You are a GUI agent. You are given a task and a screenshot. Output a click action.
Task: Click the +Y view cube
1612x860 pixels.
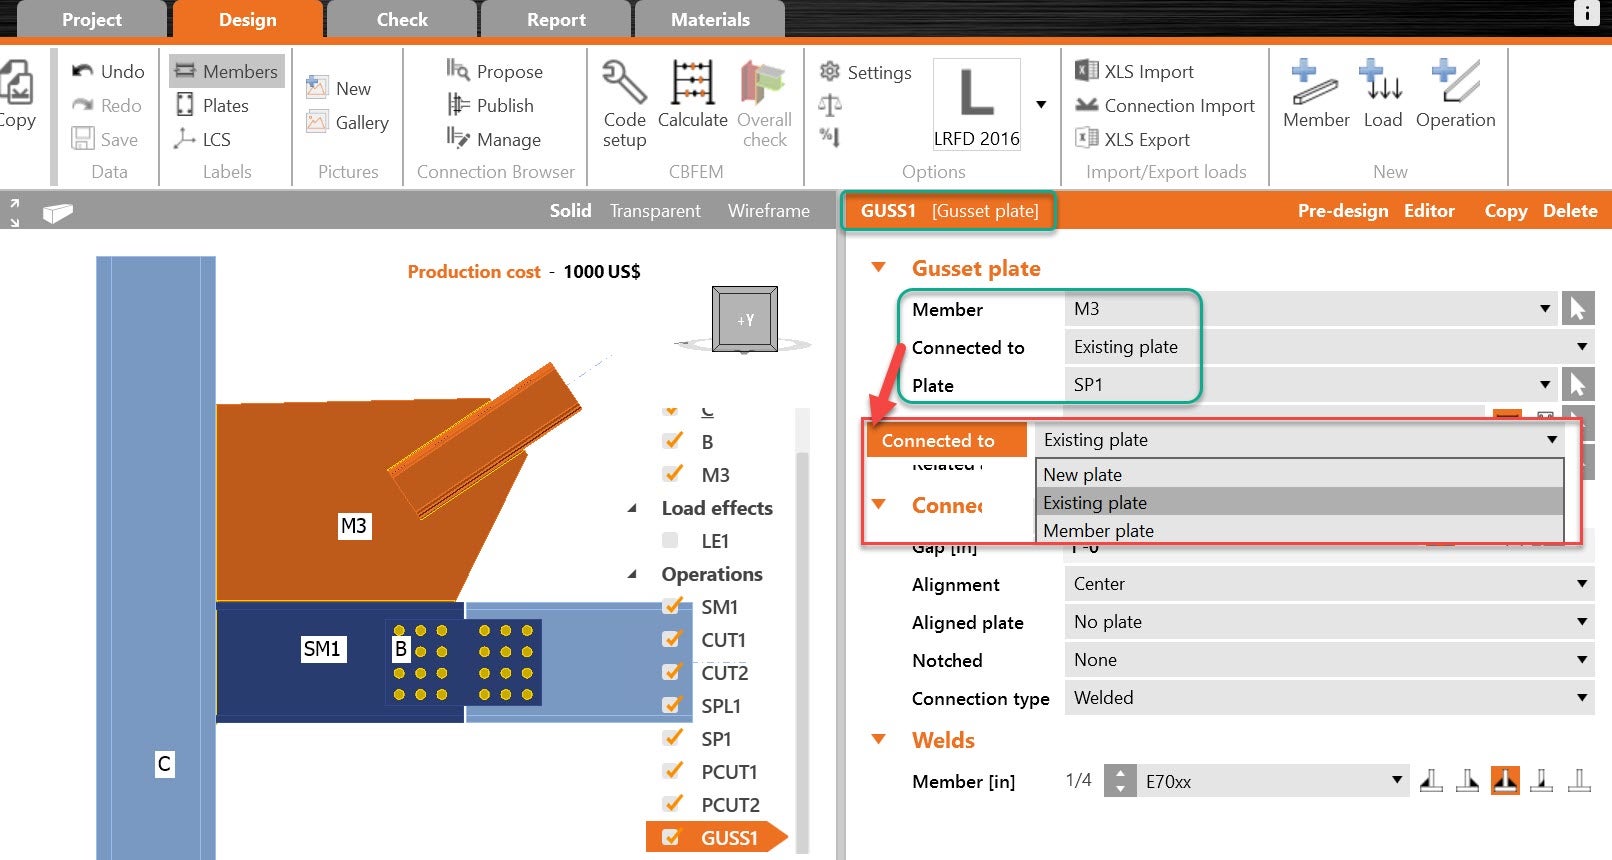tap(745, 320)
